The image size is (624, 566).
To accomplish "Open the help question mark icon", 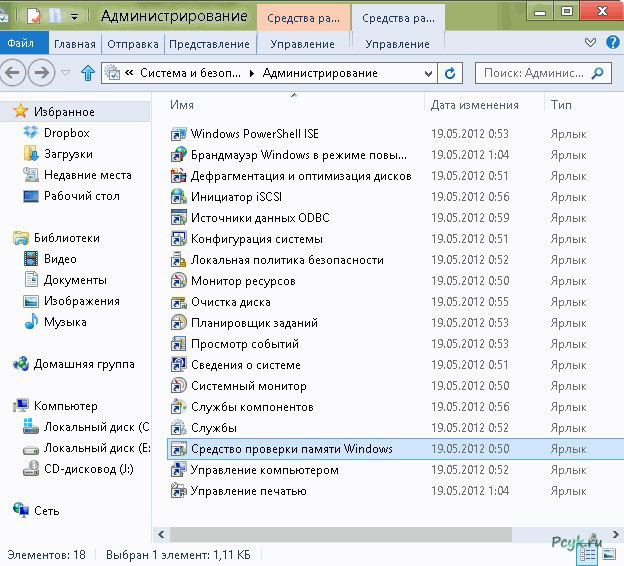I will [x=609, y=44].
